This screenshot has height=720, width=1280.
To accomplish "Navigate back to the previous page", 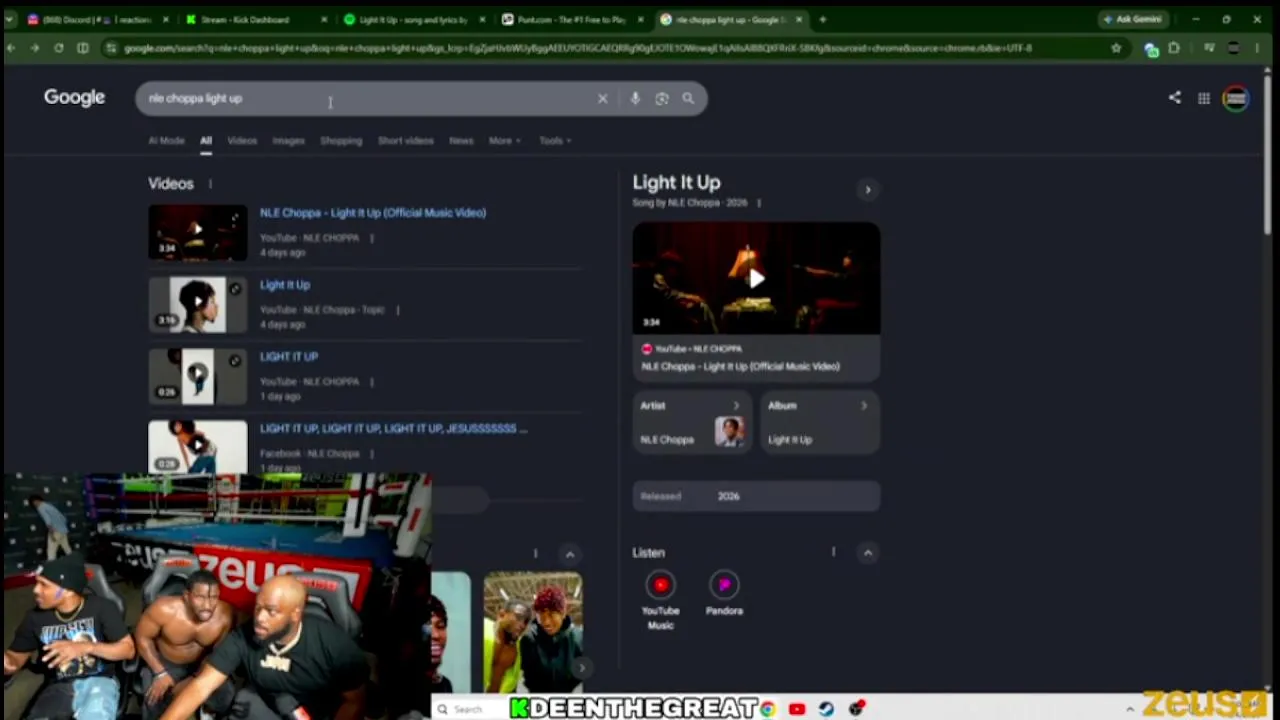I will tap(10, 48).
